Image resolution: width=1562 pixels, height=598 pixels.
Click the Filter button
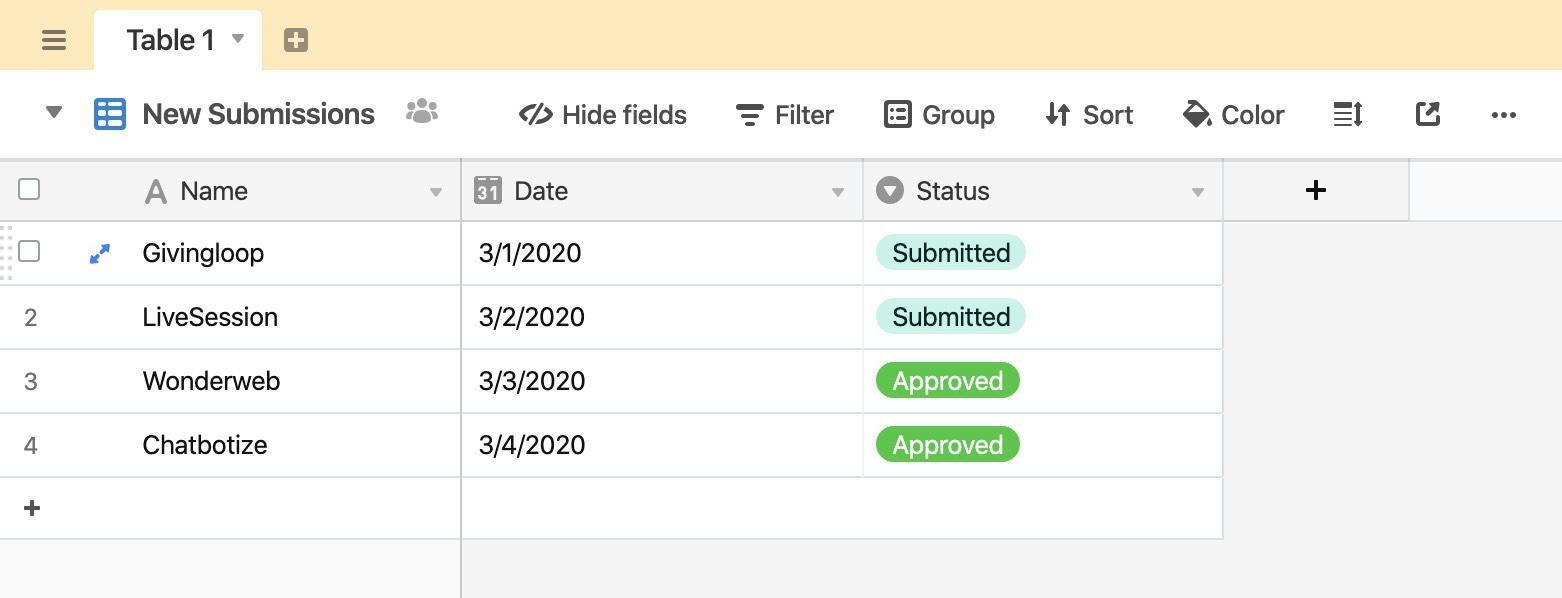point(785,115)
